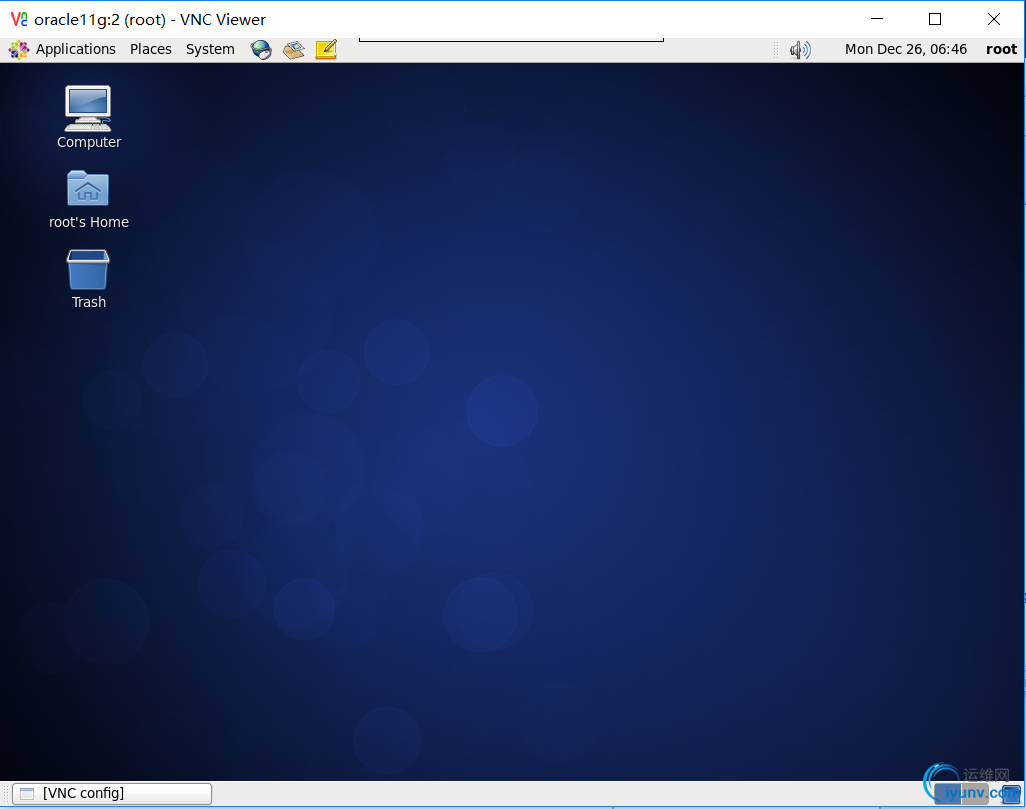Screen dimensions: 1026x809
Task: Select the root's Home folder icon
Action: (88, 200)
